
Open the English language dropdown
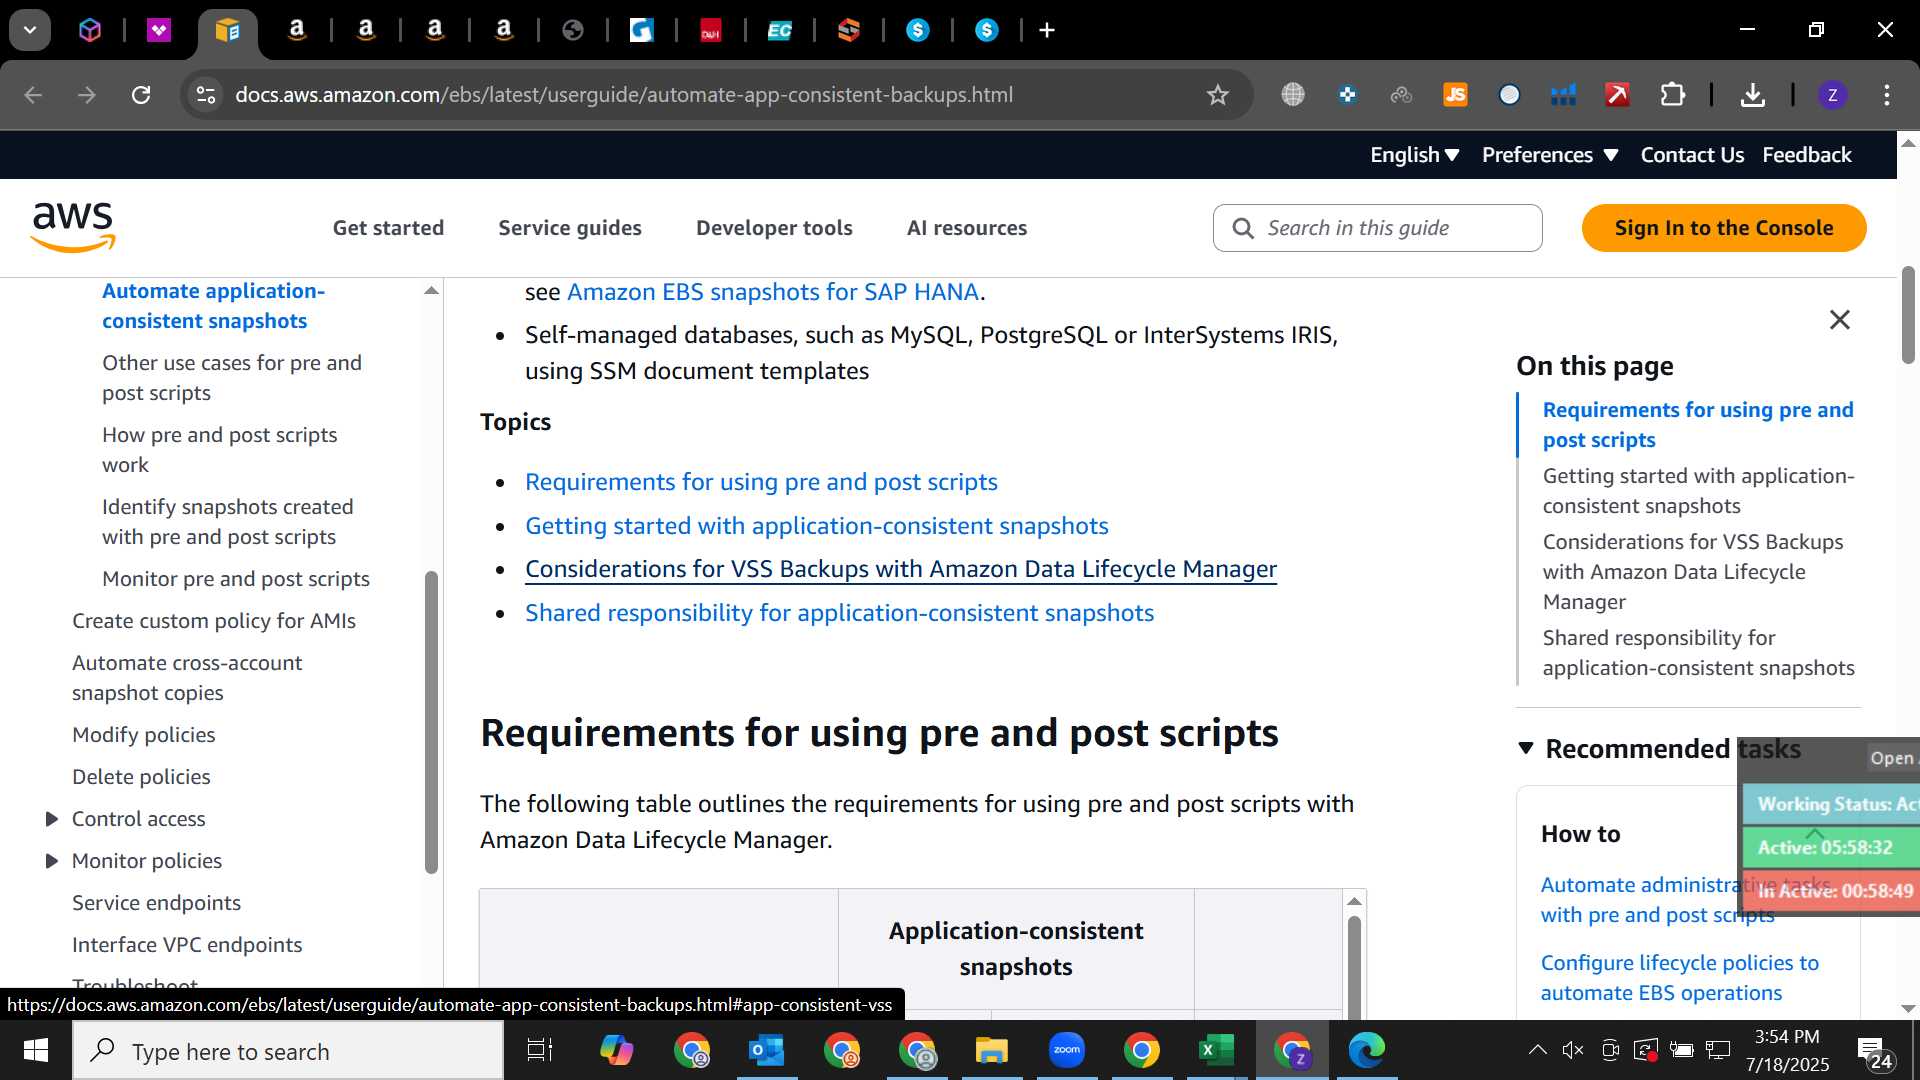click(1414, 155)
